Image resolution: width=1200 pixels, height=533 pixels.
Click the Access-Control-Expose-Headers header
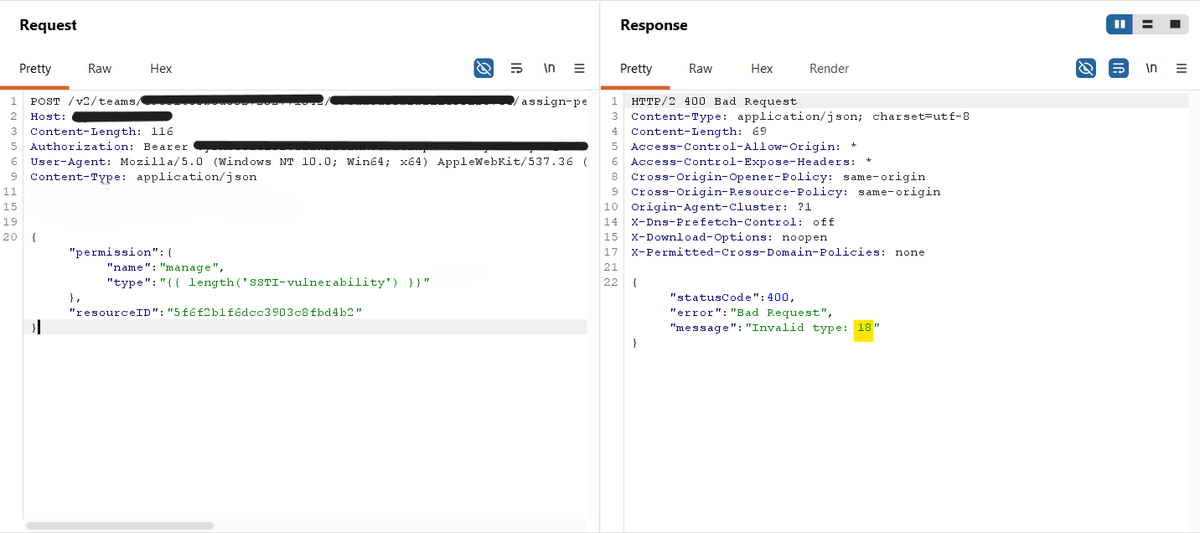coord(751,161)
